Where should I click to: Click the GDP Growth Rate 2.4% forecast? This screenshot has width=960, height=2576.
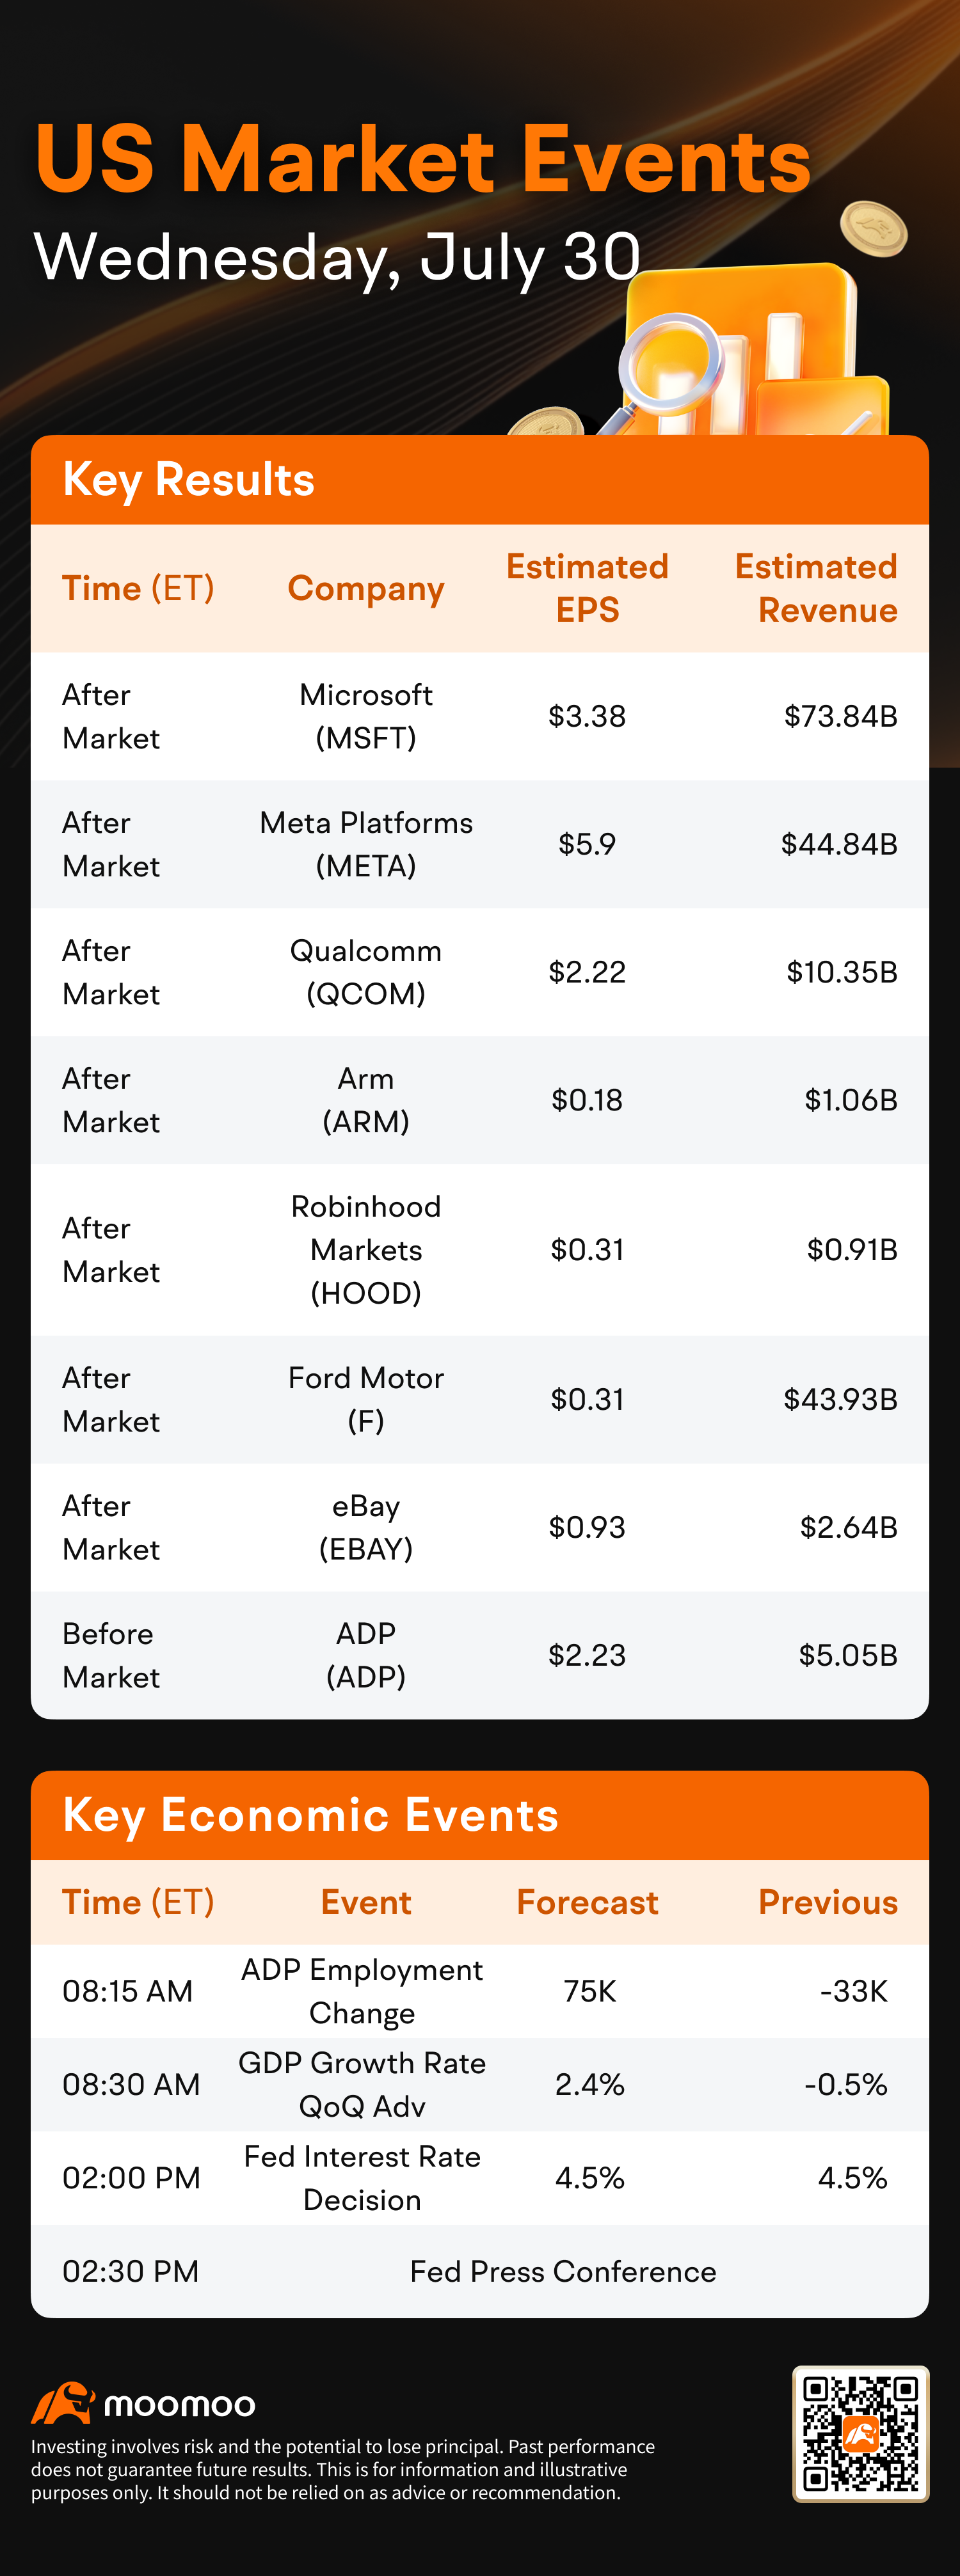click(590, 2084)
